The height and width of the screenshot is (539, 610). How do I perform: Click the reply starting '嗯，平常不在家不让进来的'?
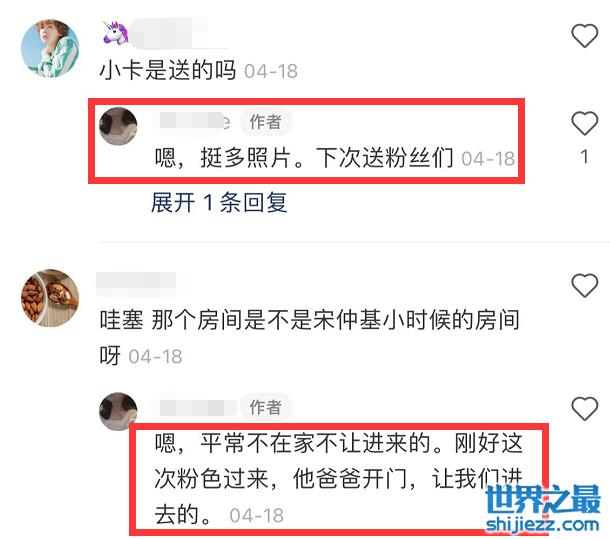point(338,479)
